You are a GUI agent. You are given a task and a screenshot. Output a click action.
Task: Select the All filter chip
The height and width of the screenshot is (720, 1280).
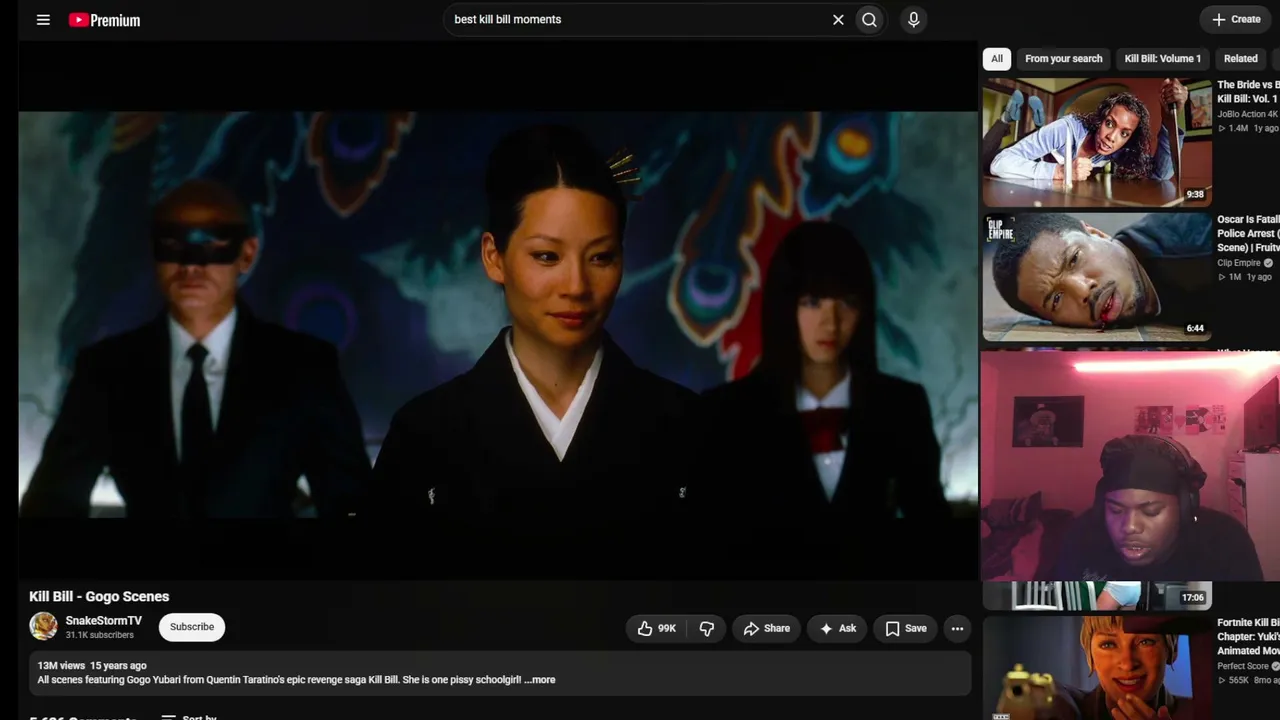pyautogui.click(x=997, y=59)
